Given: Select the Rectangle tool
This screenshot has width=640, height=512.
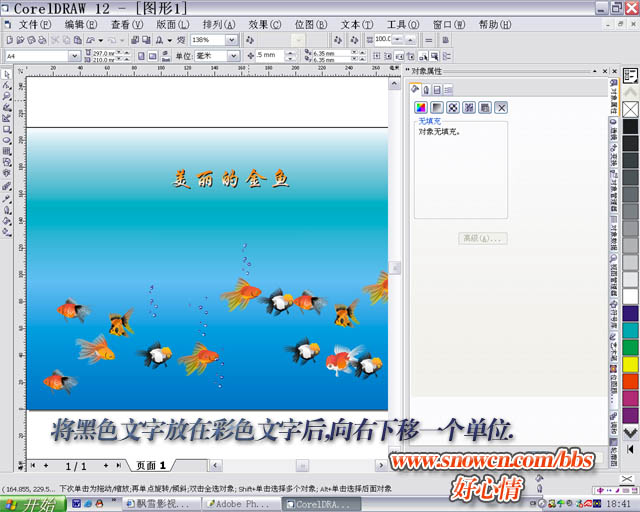Looking at the screenshot, I should pos(7,129).
